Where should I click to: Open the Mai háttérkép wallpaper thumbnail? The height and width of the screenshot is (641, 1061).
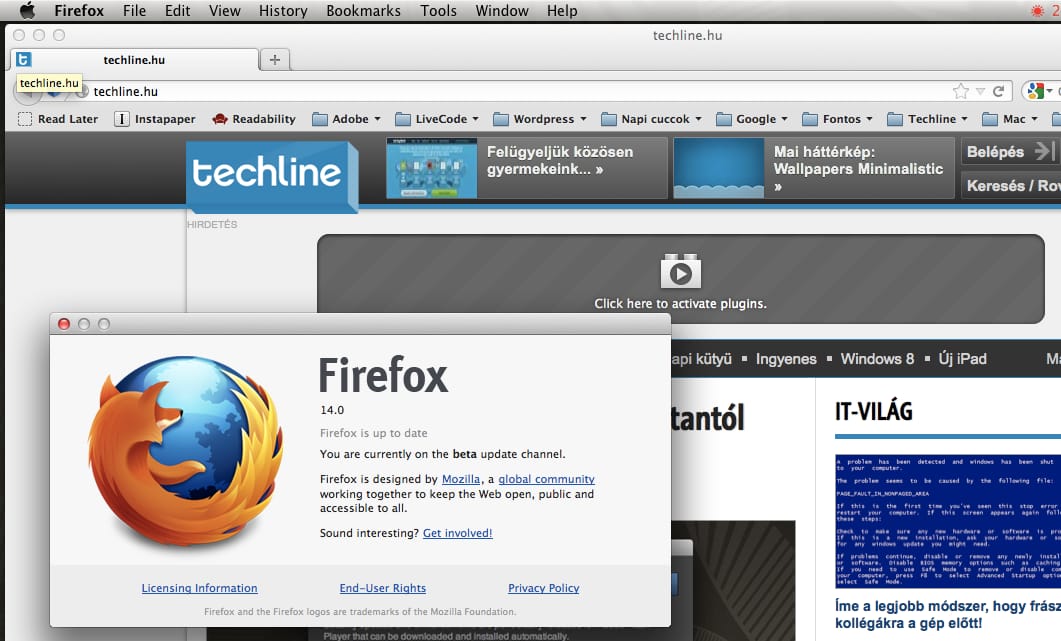(719, 168)
